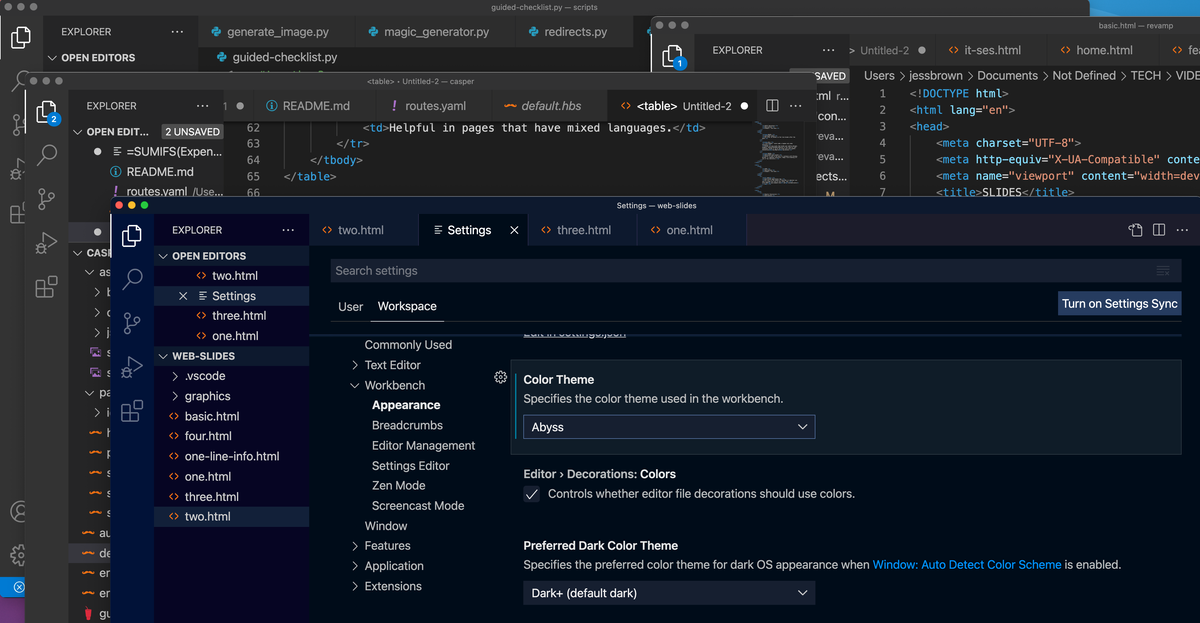Open Explorer ellipsis menu in web-slides window
The height and width of the screenshot is (623, 1200).
pyautogui.click(x=288, y=230)
